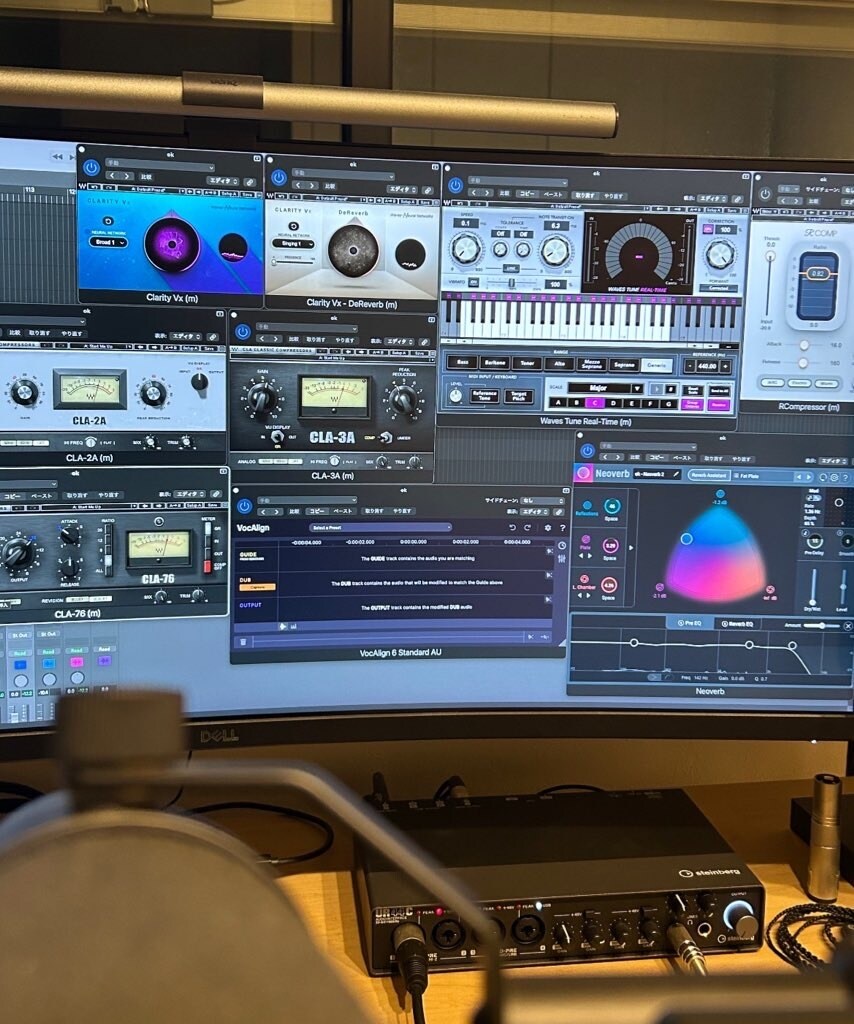Toggle power button in Clarity Vx window

(x=91, y=168)
